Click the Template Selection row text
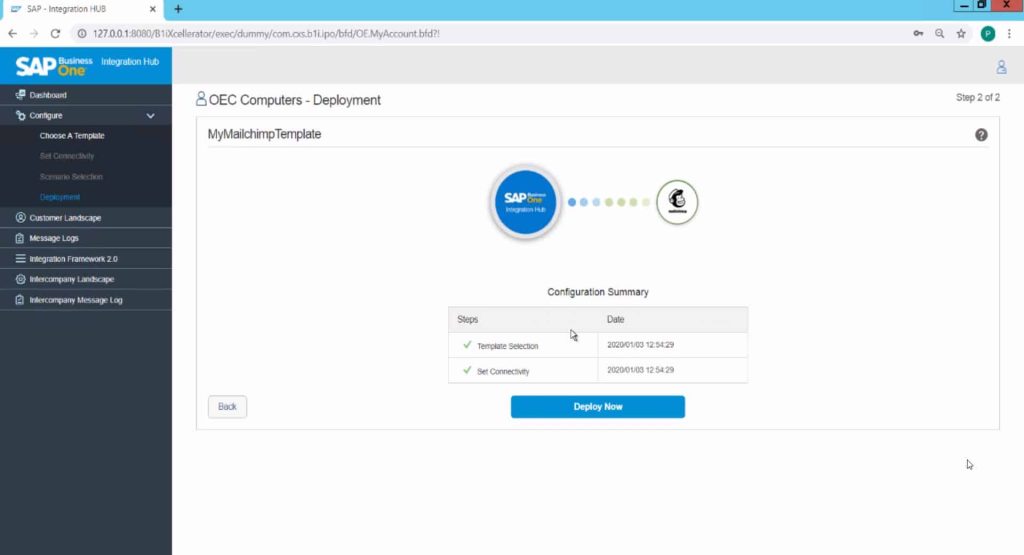The image size is (1024, 555). point(507,346)
